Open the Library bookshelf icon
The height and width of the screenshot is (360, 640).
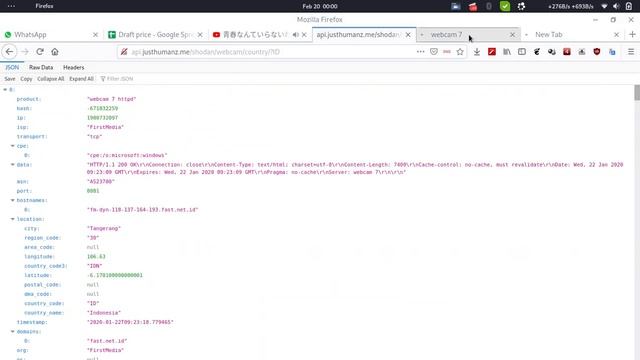click(507, 52)
